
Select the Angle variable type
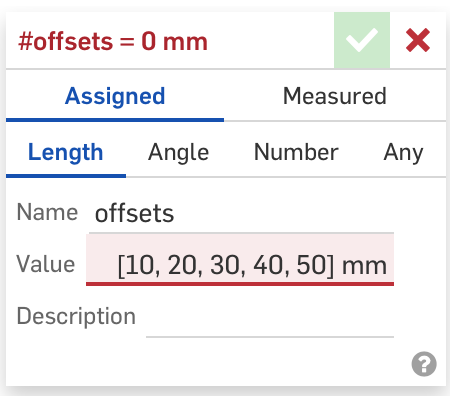pos(178,152)
